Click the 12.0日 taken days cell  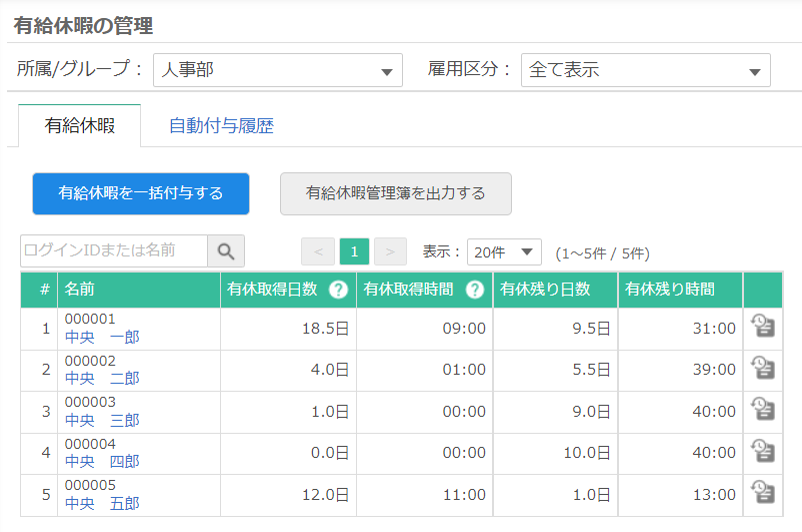[x=288, y=495]
